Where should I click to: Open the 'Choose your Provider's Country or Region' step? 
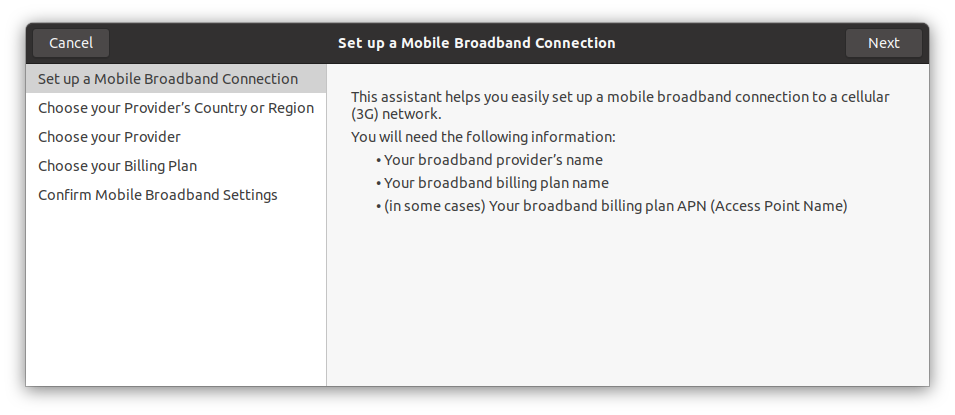(x=176, y=108)
